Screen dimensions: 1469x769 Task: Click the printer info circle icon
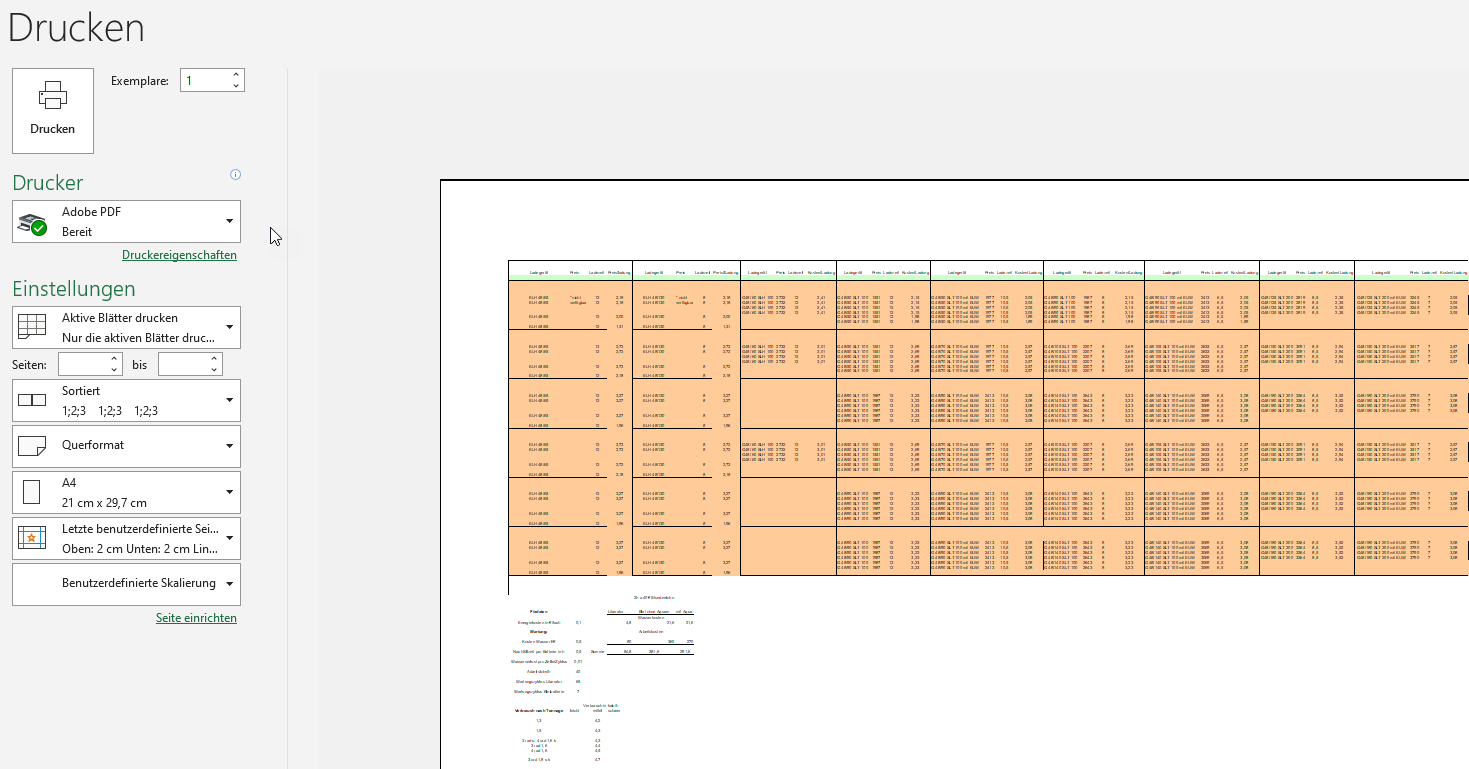(235, 175)
